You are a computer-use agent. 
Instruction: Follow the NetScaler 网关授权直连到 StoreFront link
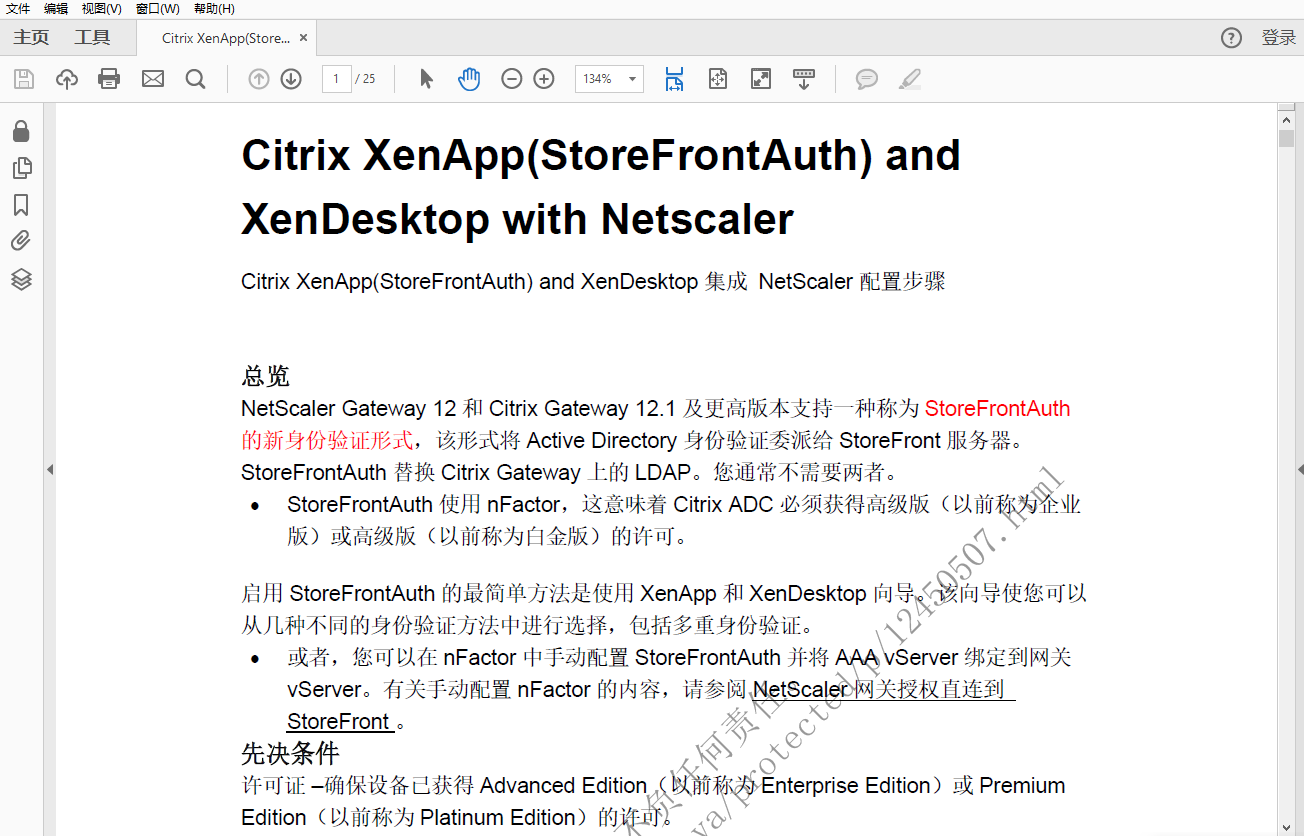(x=650, y=705)
